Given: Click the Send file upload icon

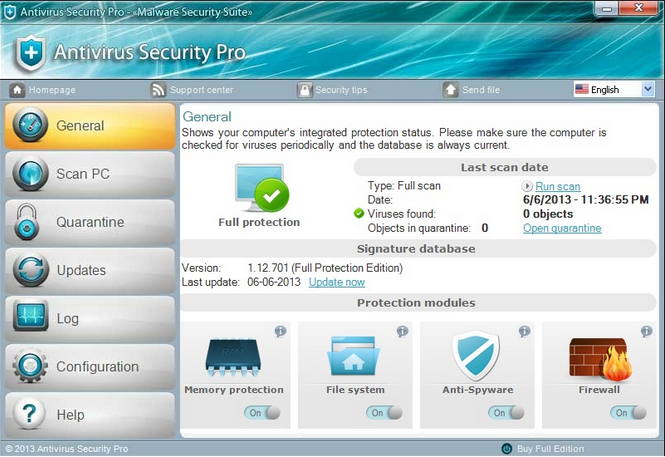Looking at the screenshot, I should coord(450,90).
